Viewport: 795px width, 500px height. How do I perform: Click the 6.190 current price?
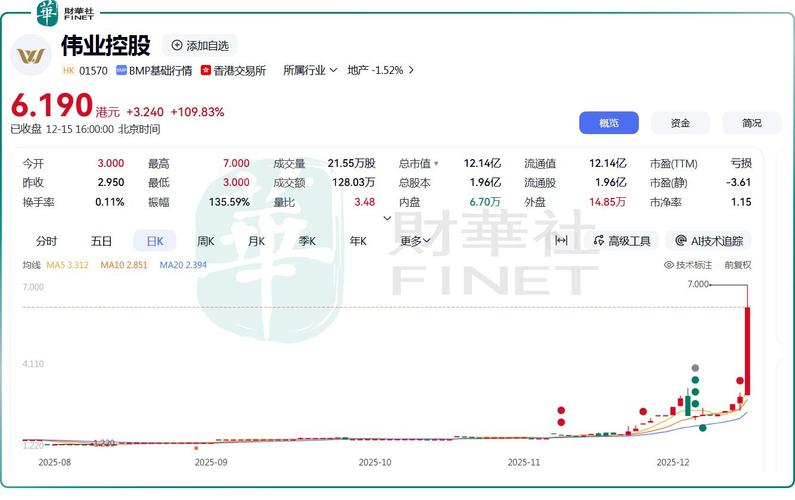pyautogui.click(x=52, y=105)
